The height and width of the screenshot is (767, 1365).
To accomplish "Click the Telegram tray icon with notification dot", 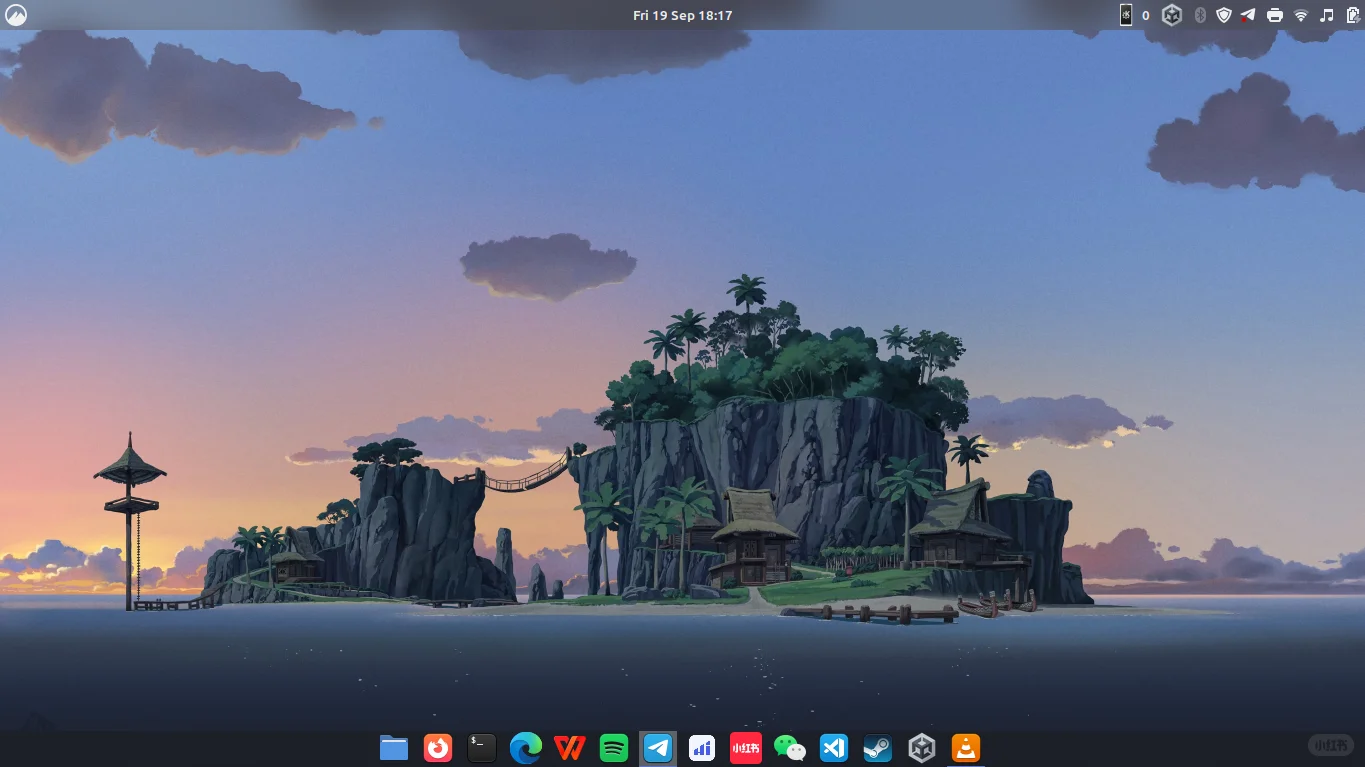I will pos(1247,15).
